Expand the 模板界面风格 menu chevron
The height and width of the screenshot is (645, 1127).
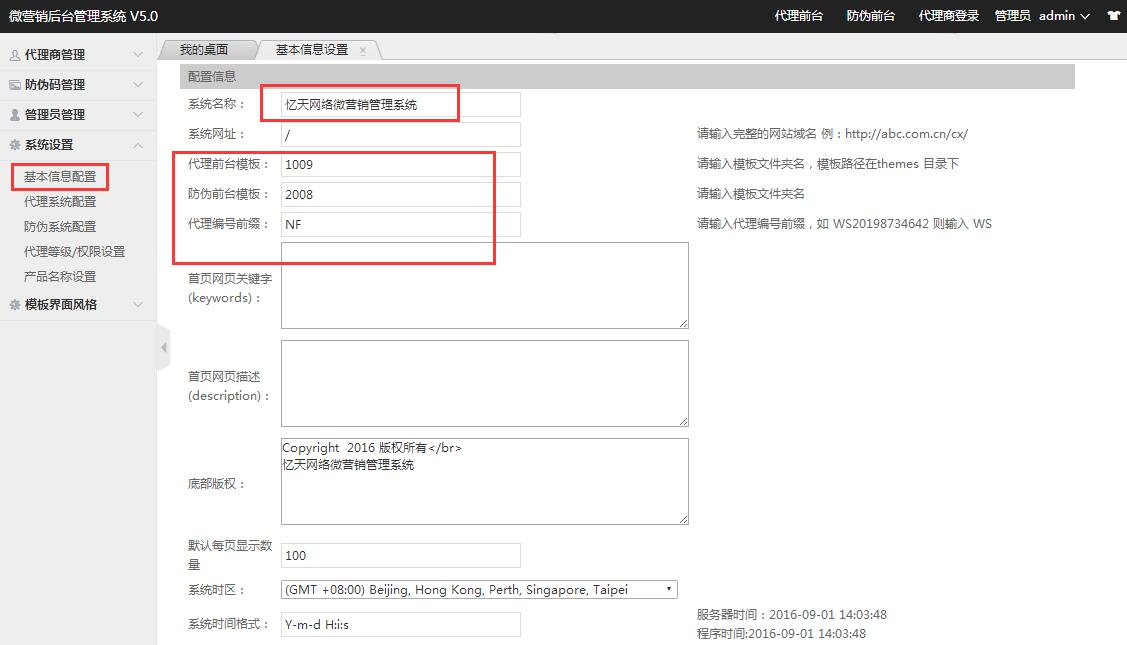[138, 305]
